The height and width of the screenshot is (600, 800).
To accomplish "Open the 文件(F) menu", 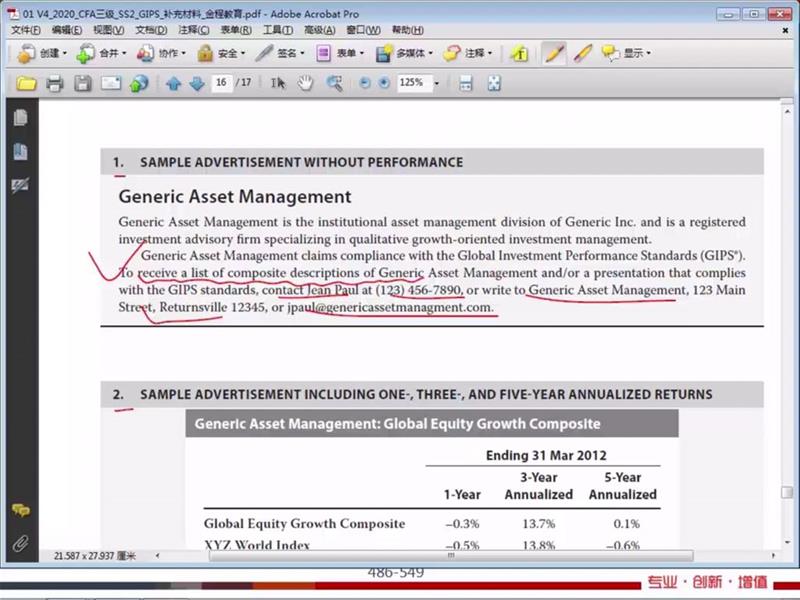I will point(24,30).
